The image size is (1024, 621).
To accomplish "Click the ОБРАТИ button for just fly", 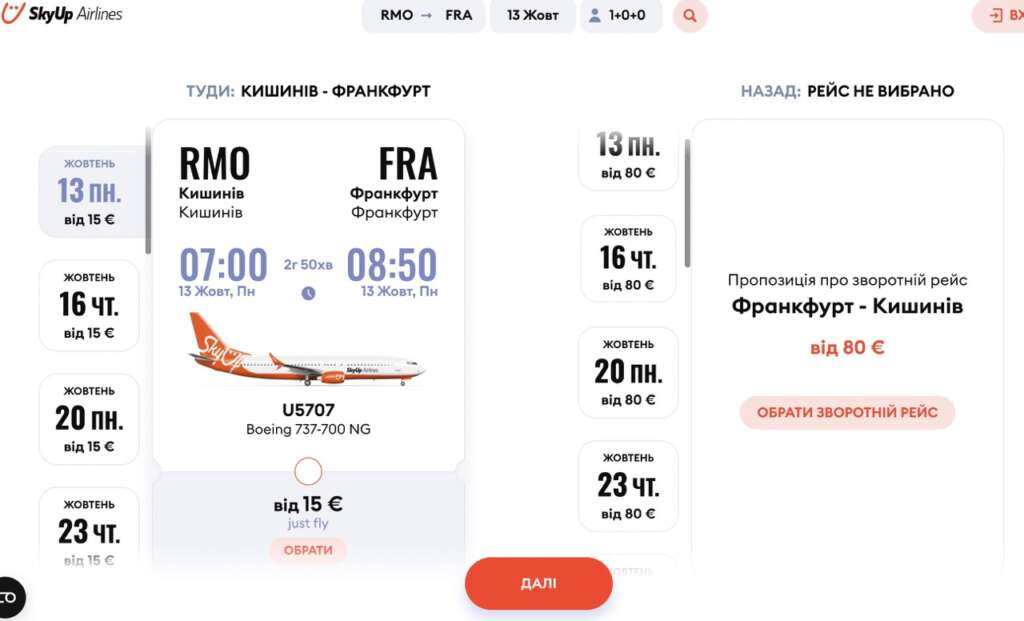I will 308,550.
